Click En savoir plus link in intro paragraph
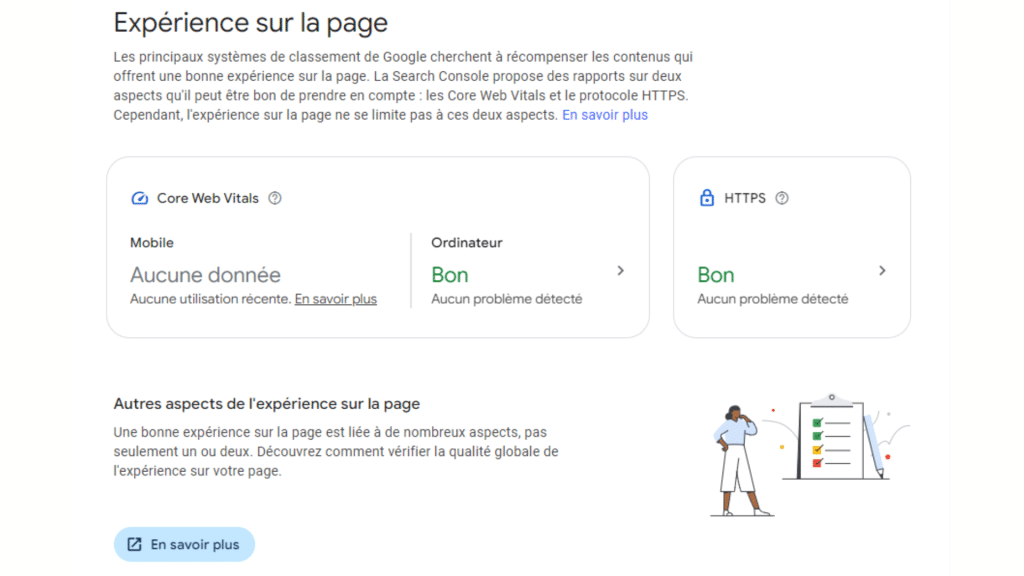Image resolution: width=1024 pixels, height=576 pixels. (605, 115)
